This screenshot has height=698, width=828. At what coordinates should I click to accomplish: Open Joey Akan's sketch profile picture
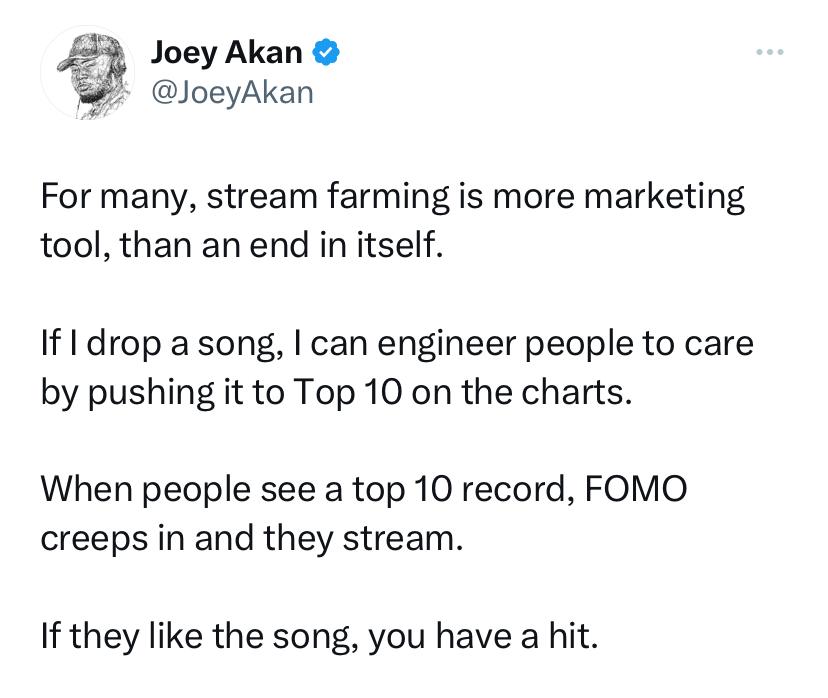point(88,72)
